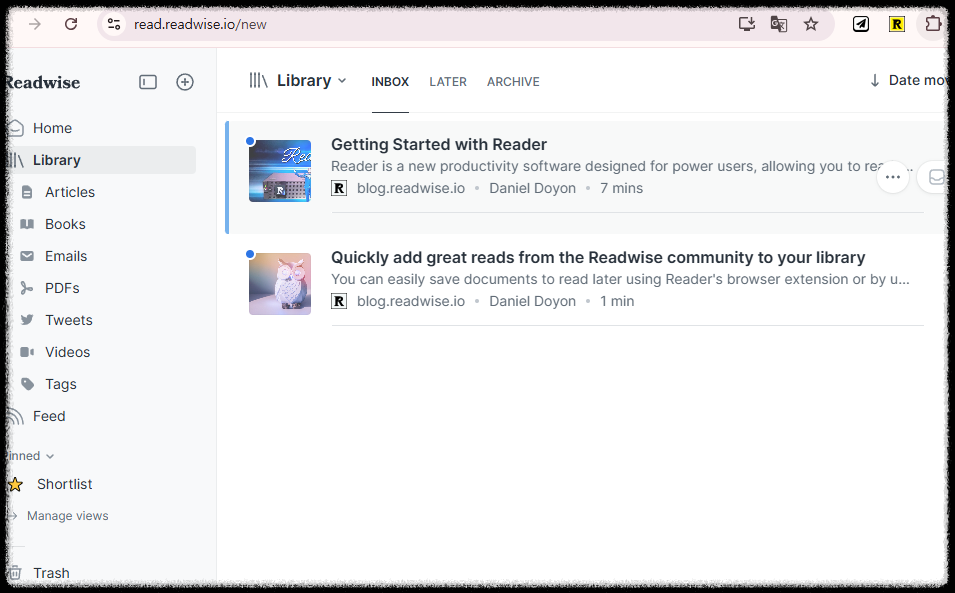Click the Getting Started with Reader thumbnail

click(x=280, y=171)
